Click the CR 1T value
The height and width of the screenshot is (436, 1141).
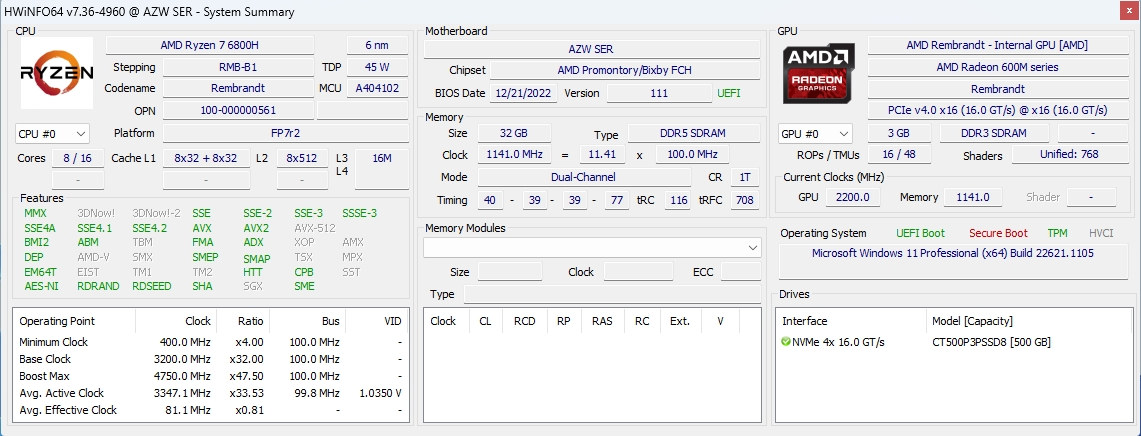coord(744,177)
